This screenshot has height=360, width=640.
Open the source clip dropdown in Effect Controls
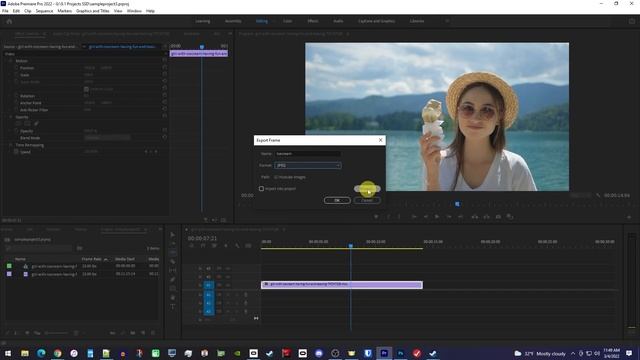(84, 47)
